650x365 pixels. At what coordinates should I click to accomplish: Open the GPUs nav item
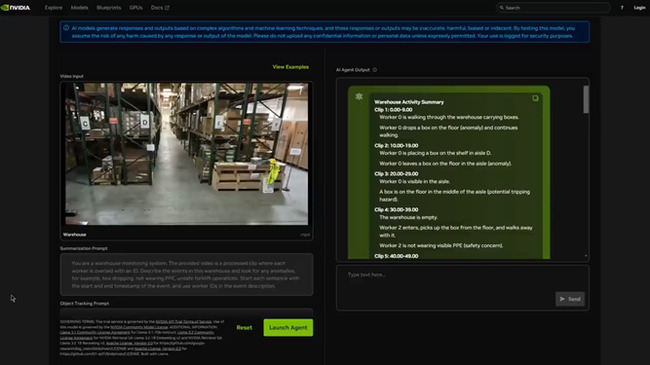(136, 7)
